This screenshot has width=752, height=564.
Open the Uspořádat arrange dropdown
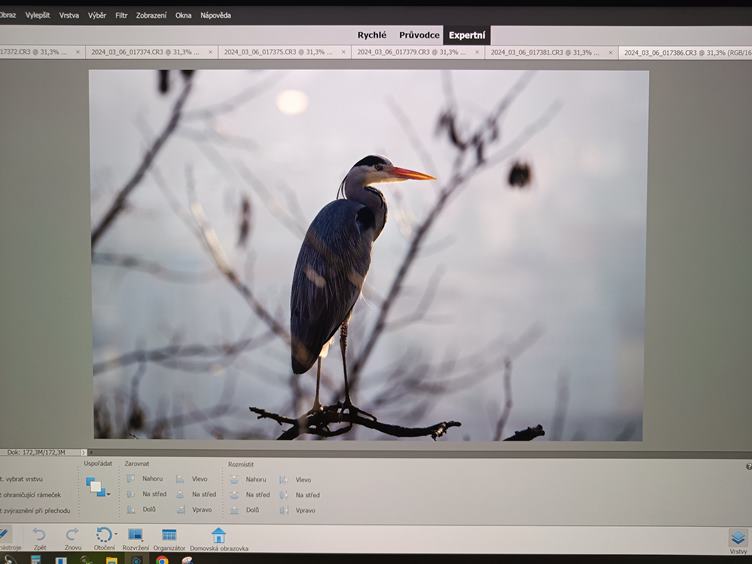coord(97,486)
